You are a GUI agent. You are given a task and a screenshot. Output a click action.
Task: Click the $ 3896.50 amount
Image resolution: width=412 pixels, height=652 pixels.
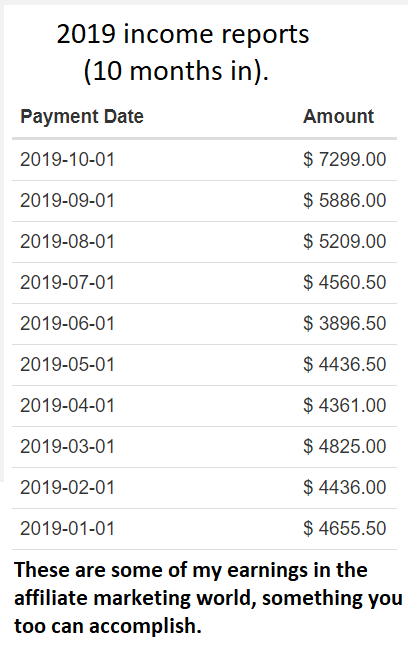(345, 324)
